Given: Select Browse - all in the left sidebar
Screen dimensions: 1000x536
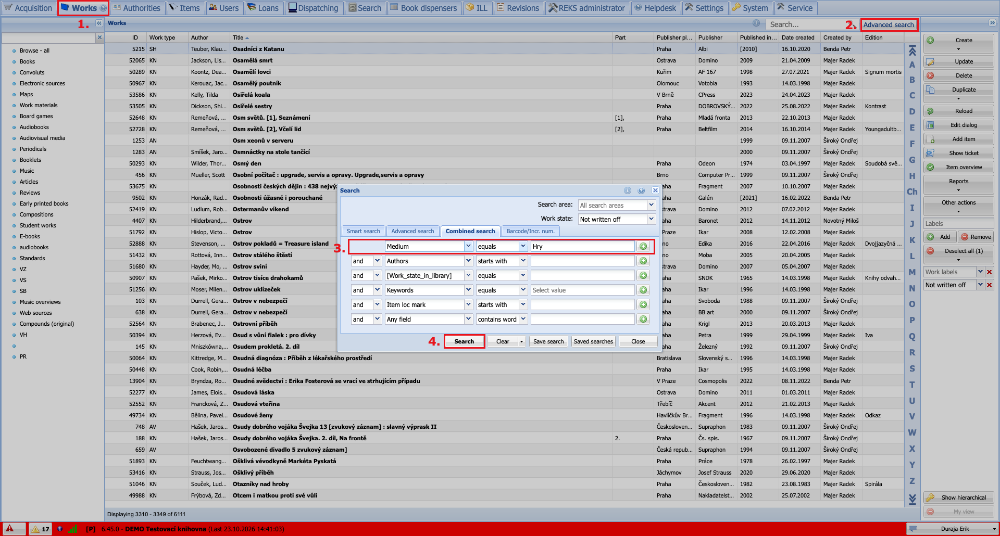Looking at the screenshot, I should (34, 50).
